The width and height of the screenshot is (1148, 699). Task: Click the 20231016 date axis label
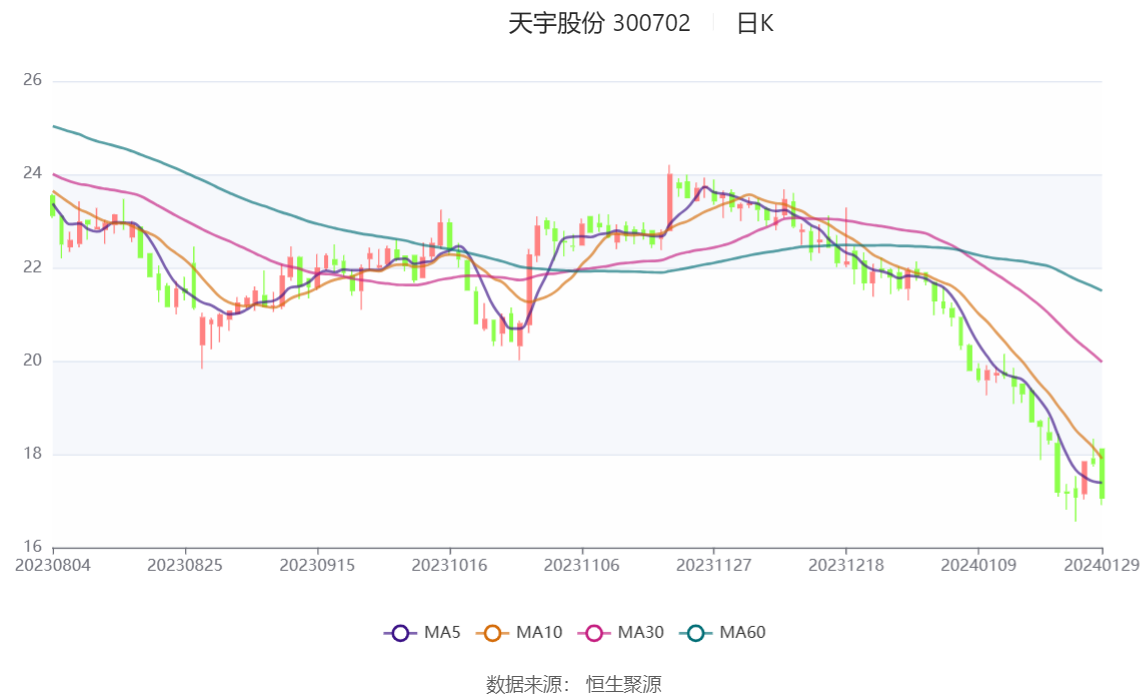(450, 565)
